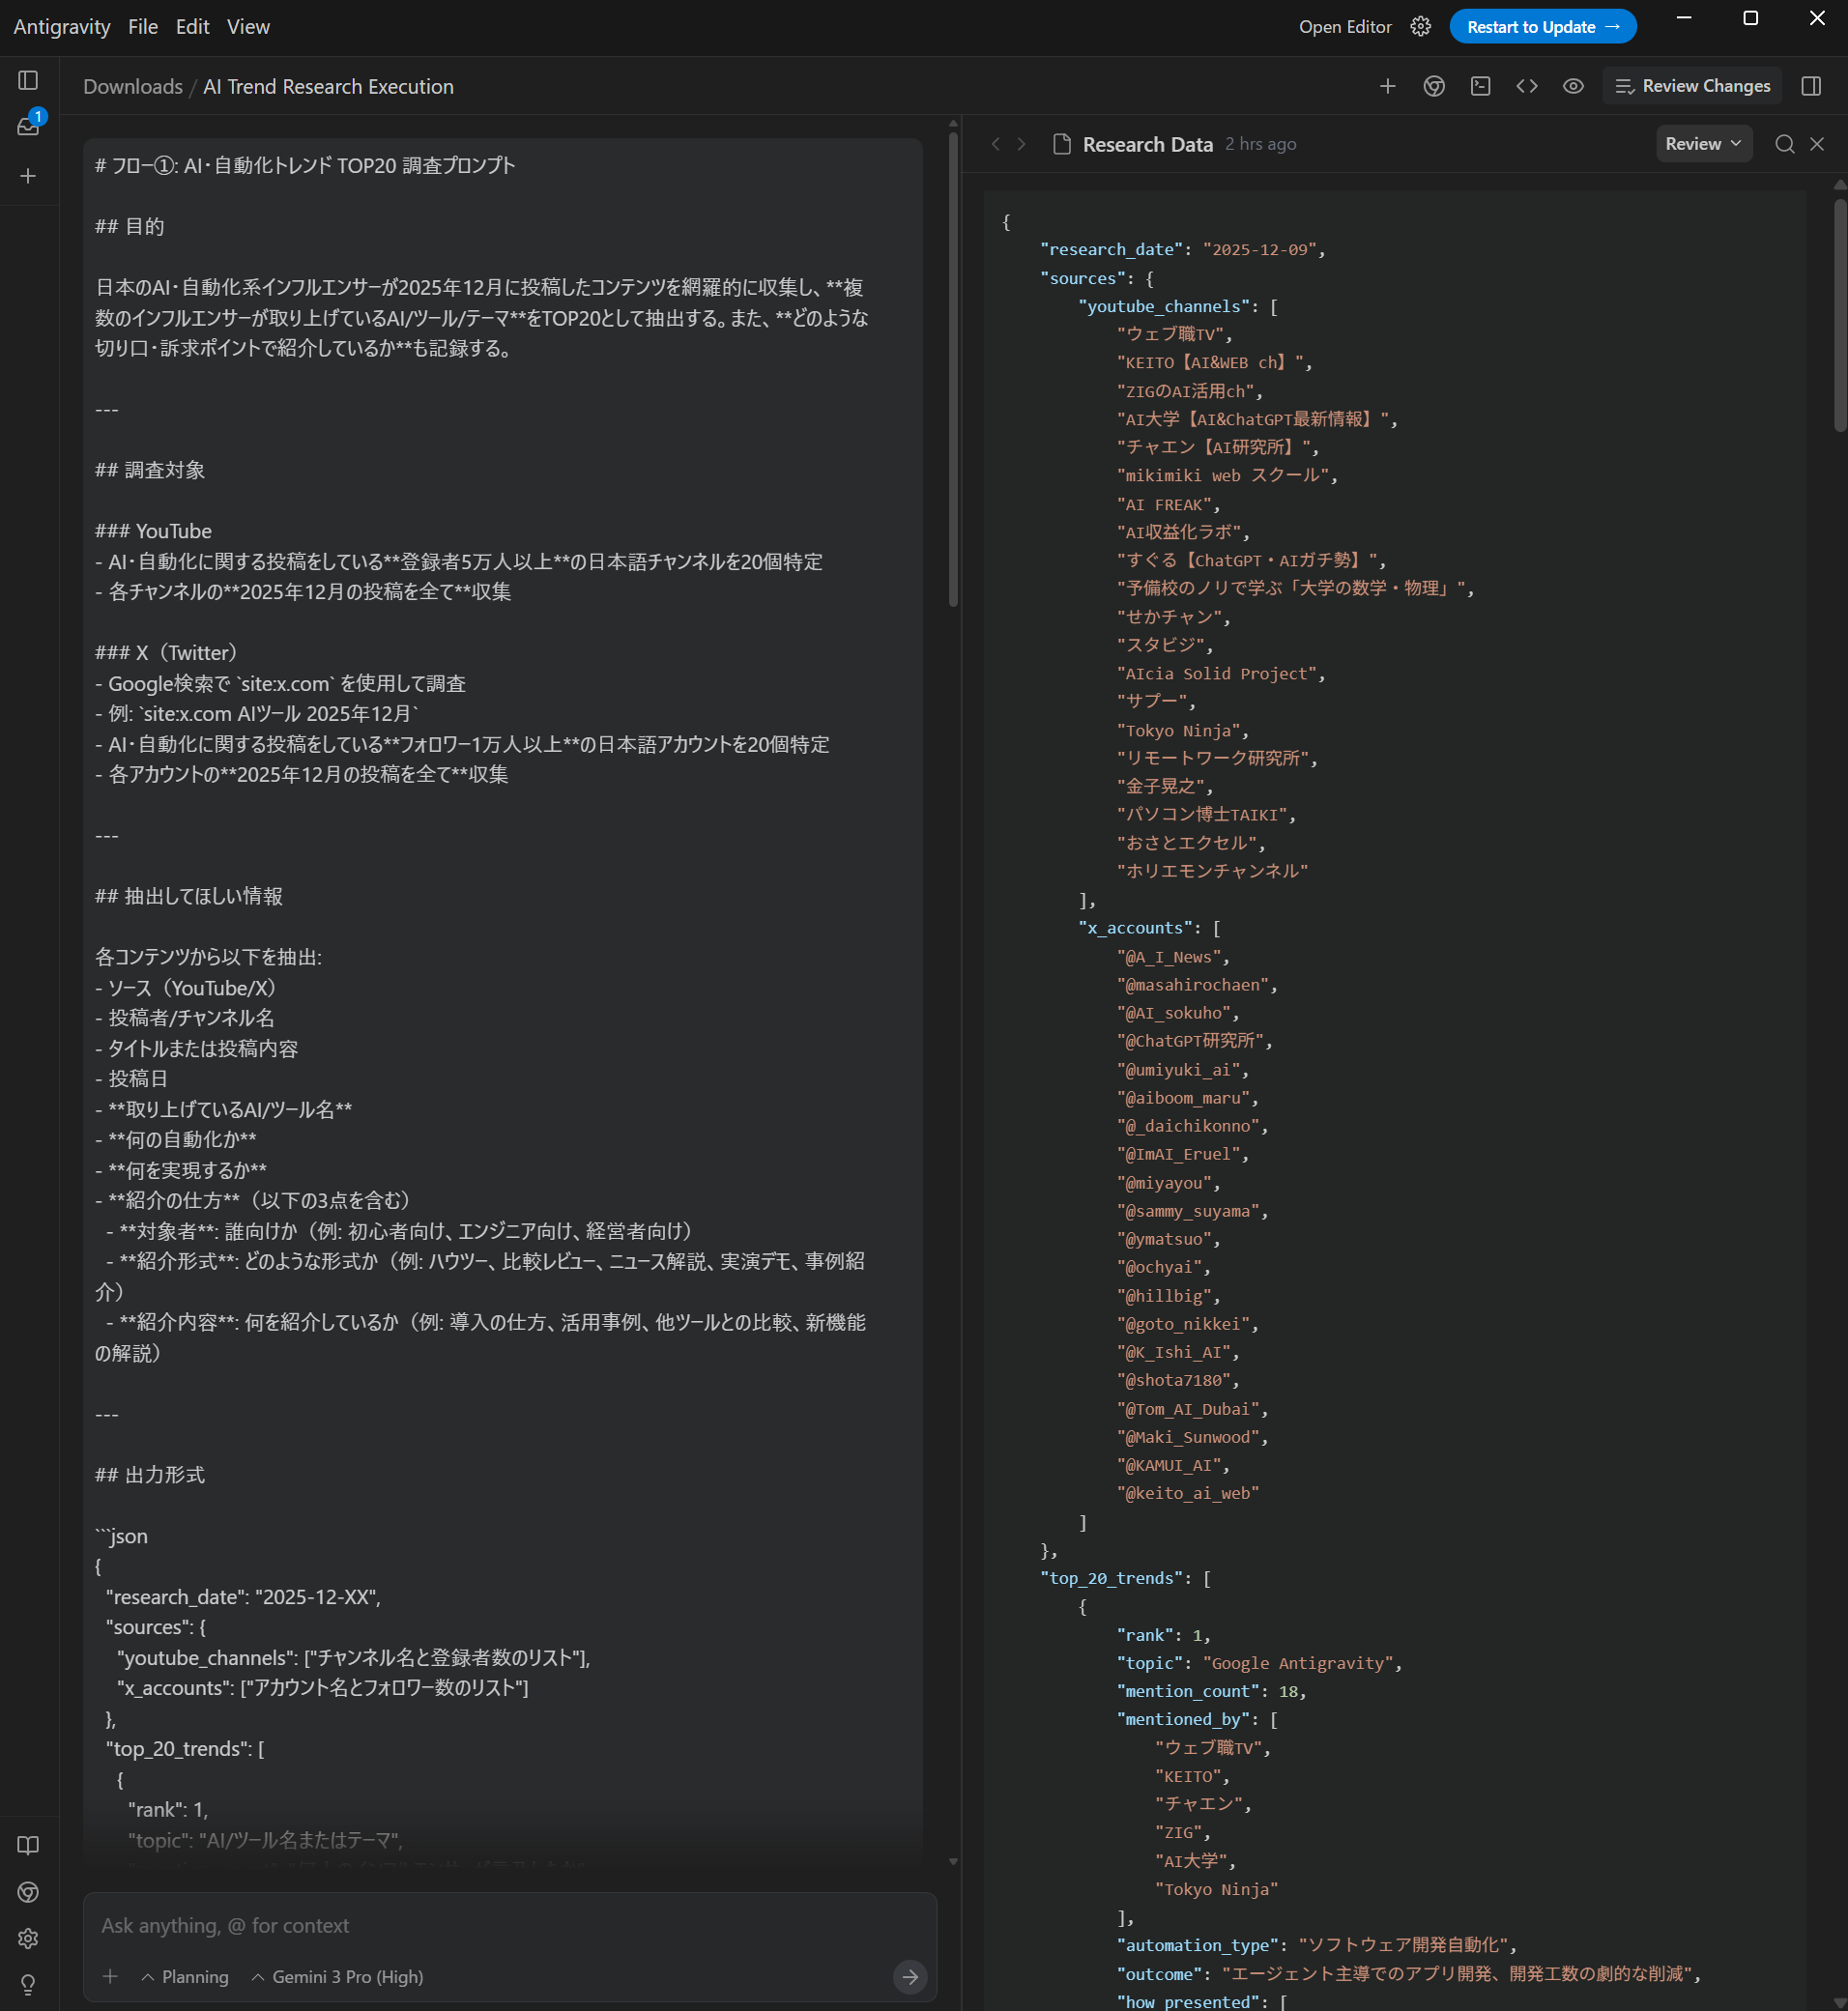This screenshot has height=2011, width=1848.
Task: Search within the Research Data panel
Action: click(1784, 144)
